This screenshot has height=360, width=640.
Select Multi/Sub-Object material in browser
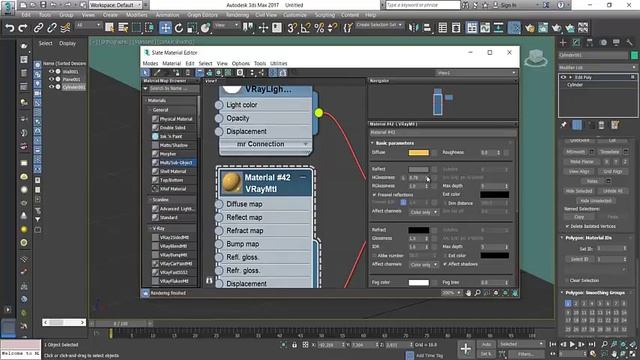pos(173,162)
